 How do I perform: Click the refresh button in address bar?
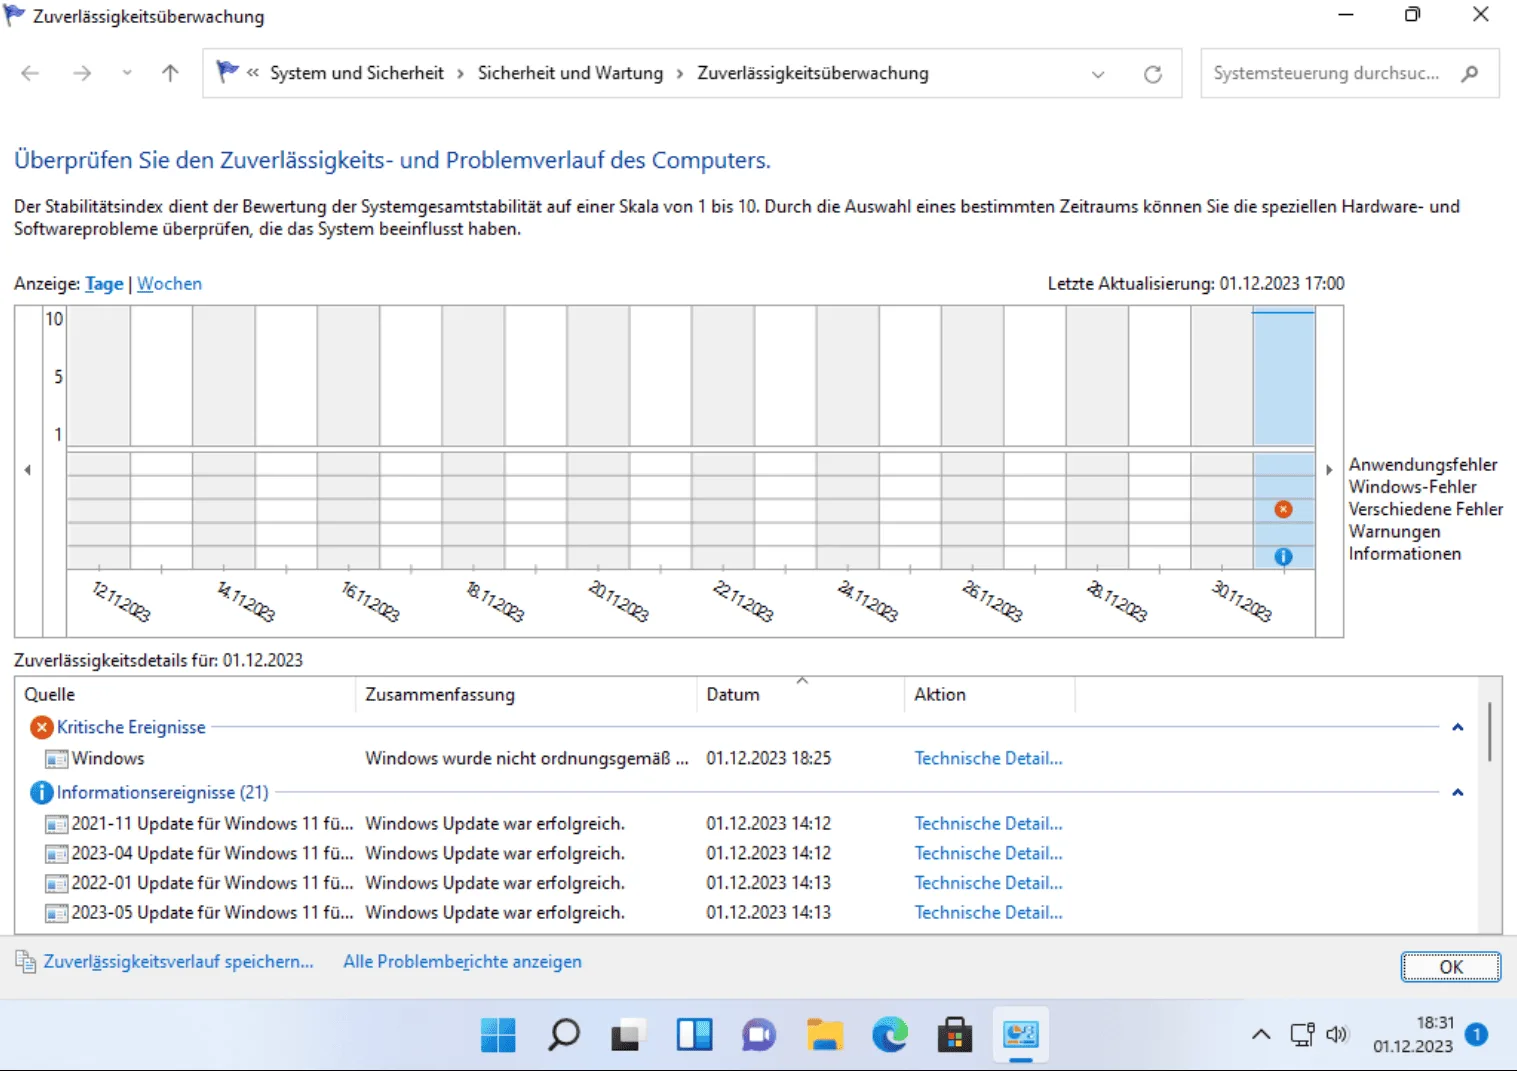pyautogui.click(x=1152, y=74)
